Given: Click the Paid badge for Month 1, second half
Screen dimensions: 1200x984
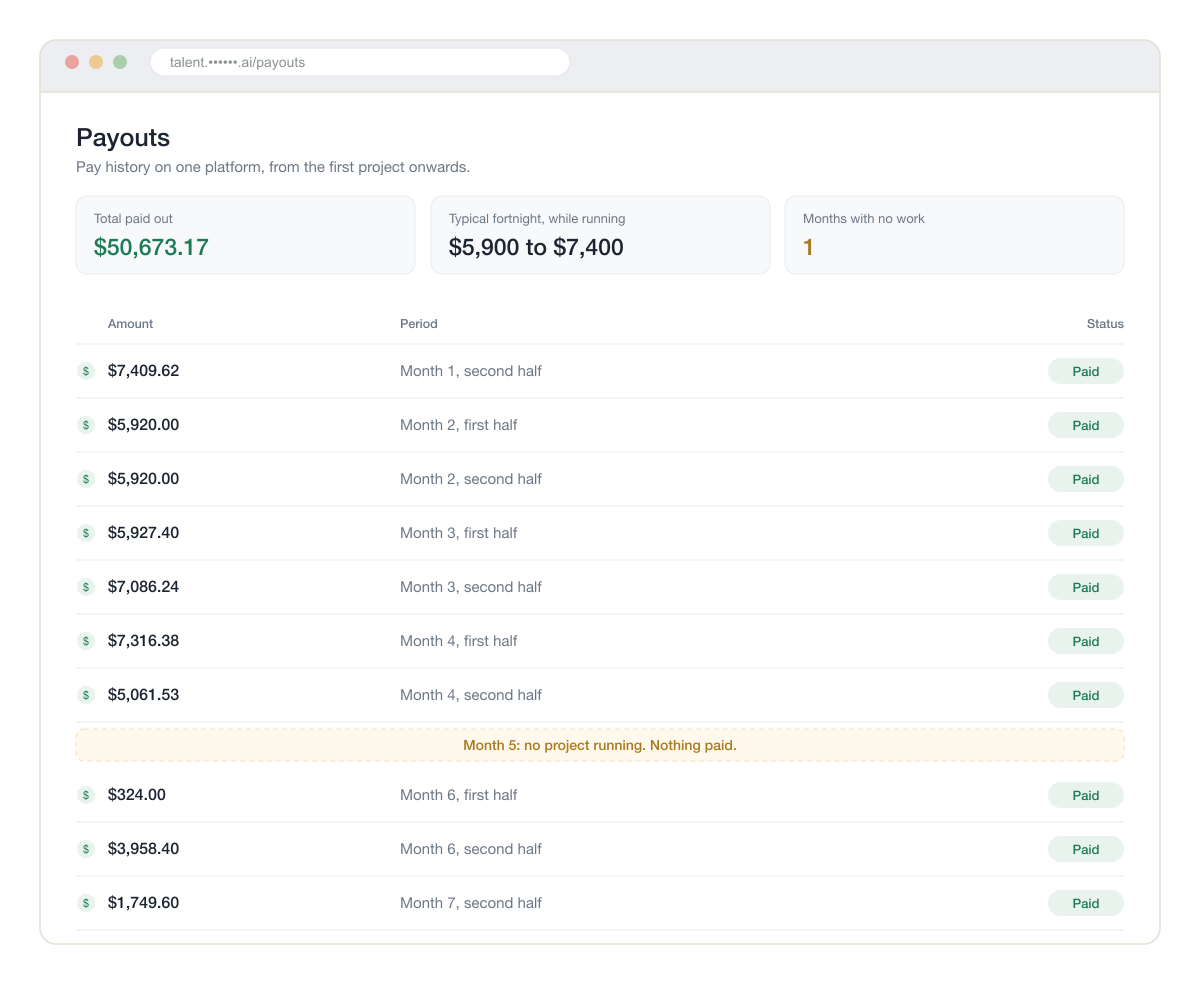Looking at the screenshot, I should click(x=1086, y=371).
